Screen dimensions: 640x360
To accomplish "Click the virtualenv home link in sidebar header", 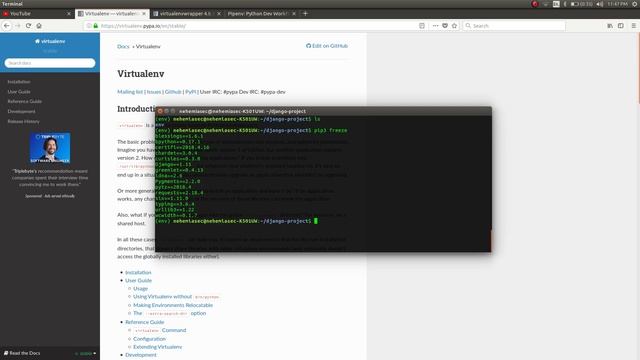I will tap(50, 41).
